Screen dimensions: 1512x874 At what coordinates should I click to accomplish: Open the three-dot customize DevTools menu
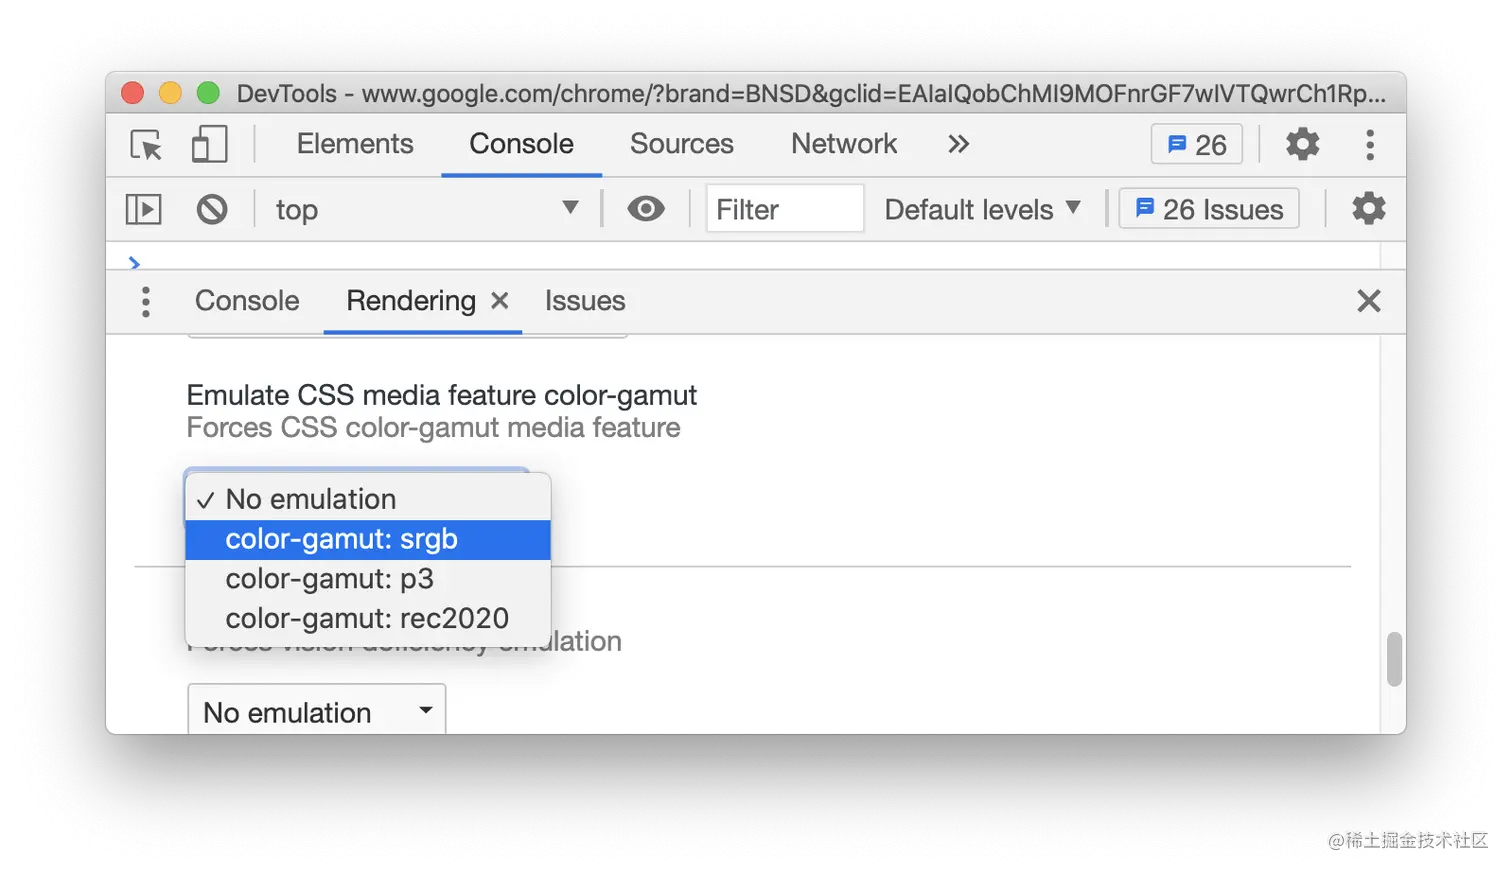1370,144
